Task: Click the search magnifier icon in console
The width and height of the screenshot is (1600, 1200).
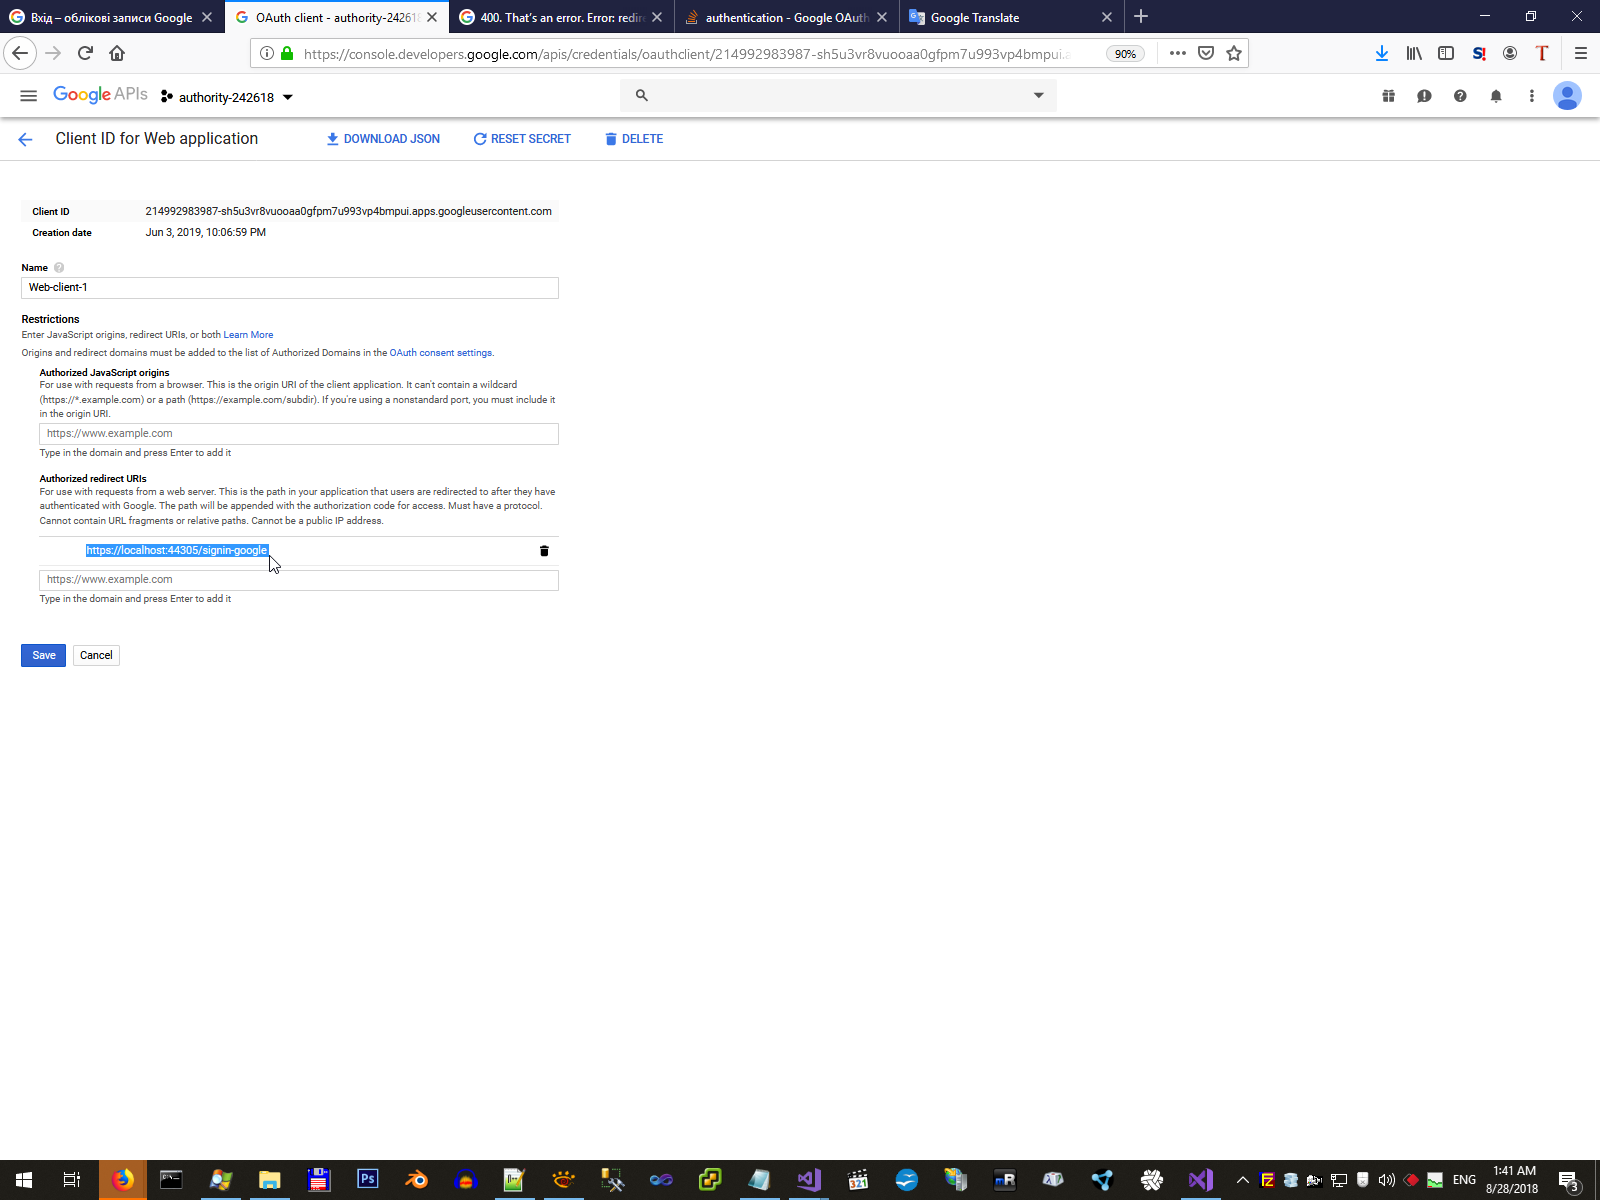Action: pyautogui.click(x=642, y=96)
